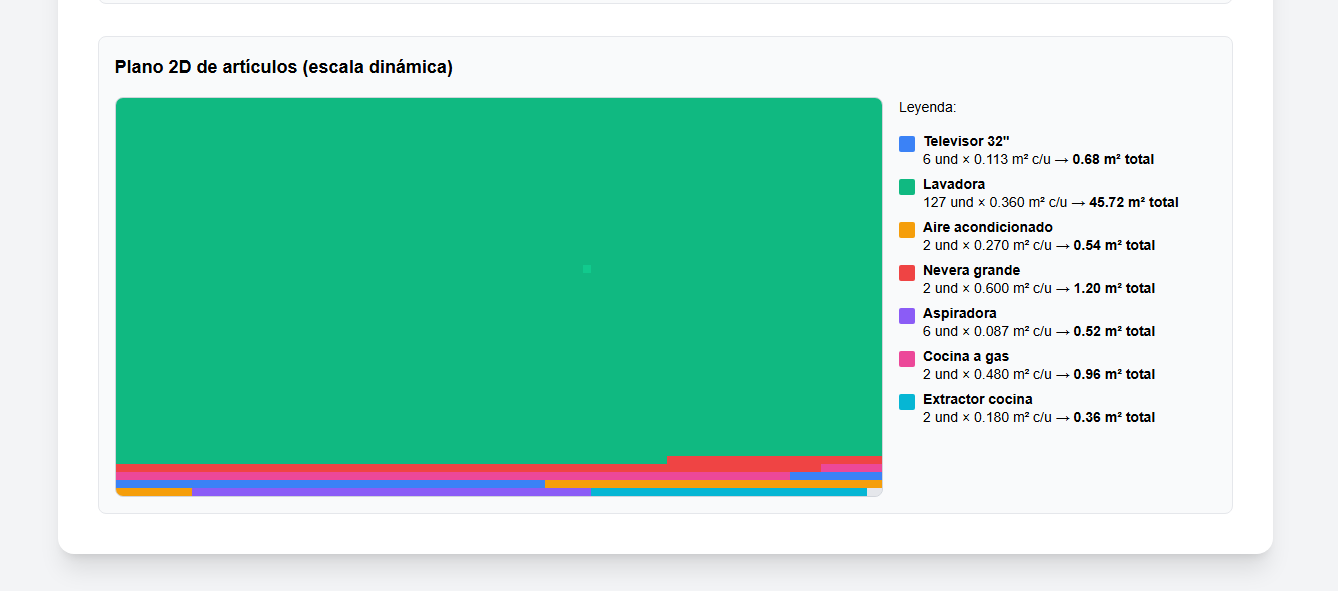The width and height of the screenshot is (1338, 591).
Task: Select the red Nevera grande legend swatch
Action: coord(907,273)
